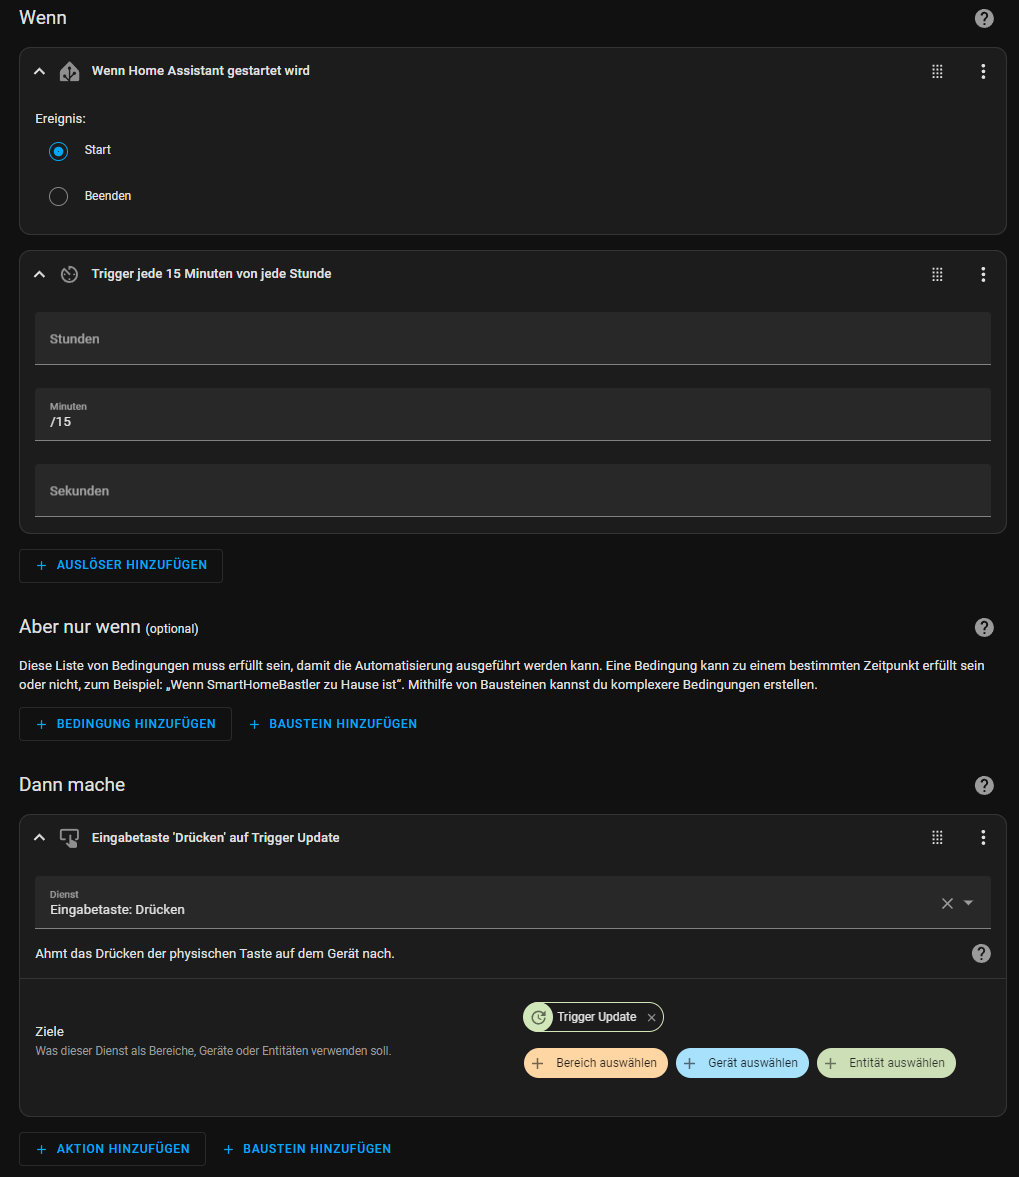This screenshot has height=1177, width=1019.
Task: Open the menu of the Eingabetaste action
Action: click(983, 838)
